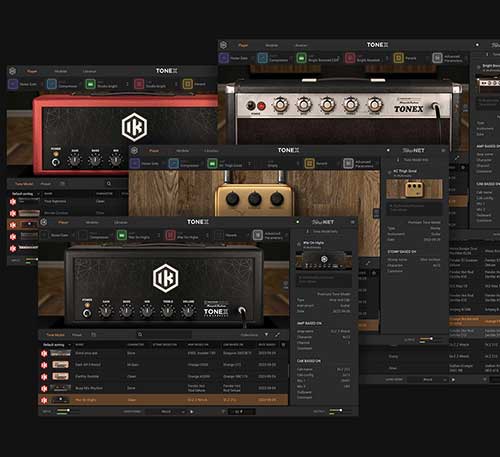Viewport: 500px width, 457px height.
Task: Click the middle knob on the gold pedal
Action: [x=255, y=199]
